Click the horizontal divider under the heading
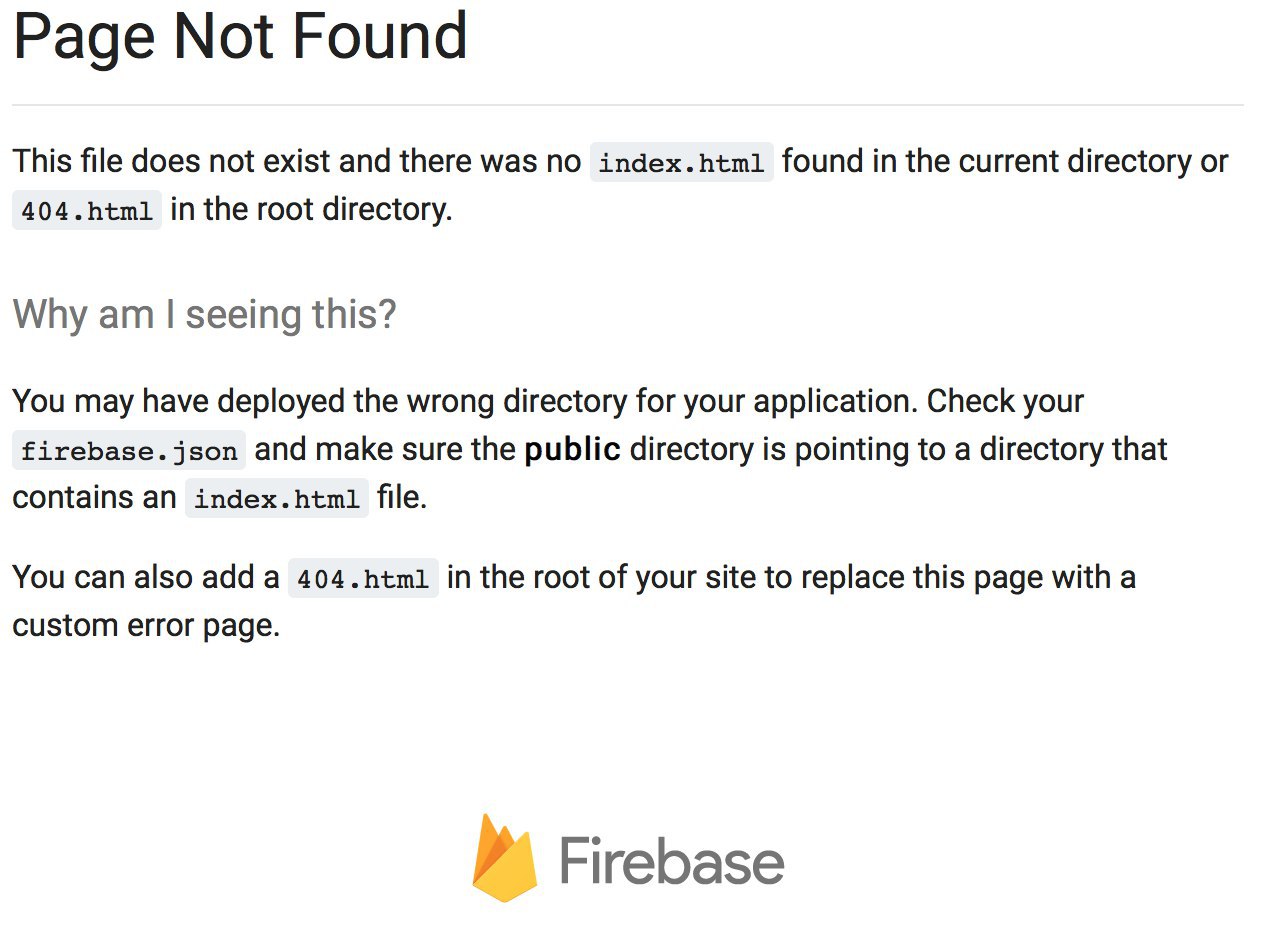This screenshot has height=944, width=1264. (628, 105)
